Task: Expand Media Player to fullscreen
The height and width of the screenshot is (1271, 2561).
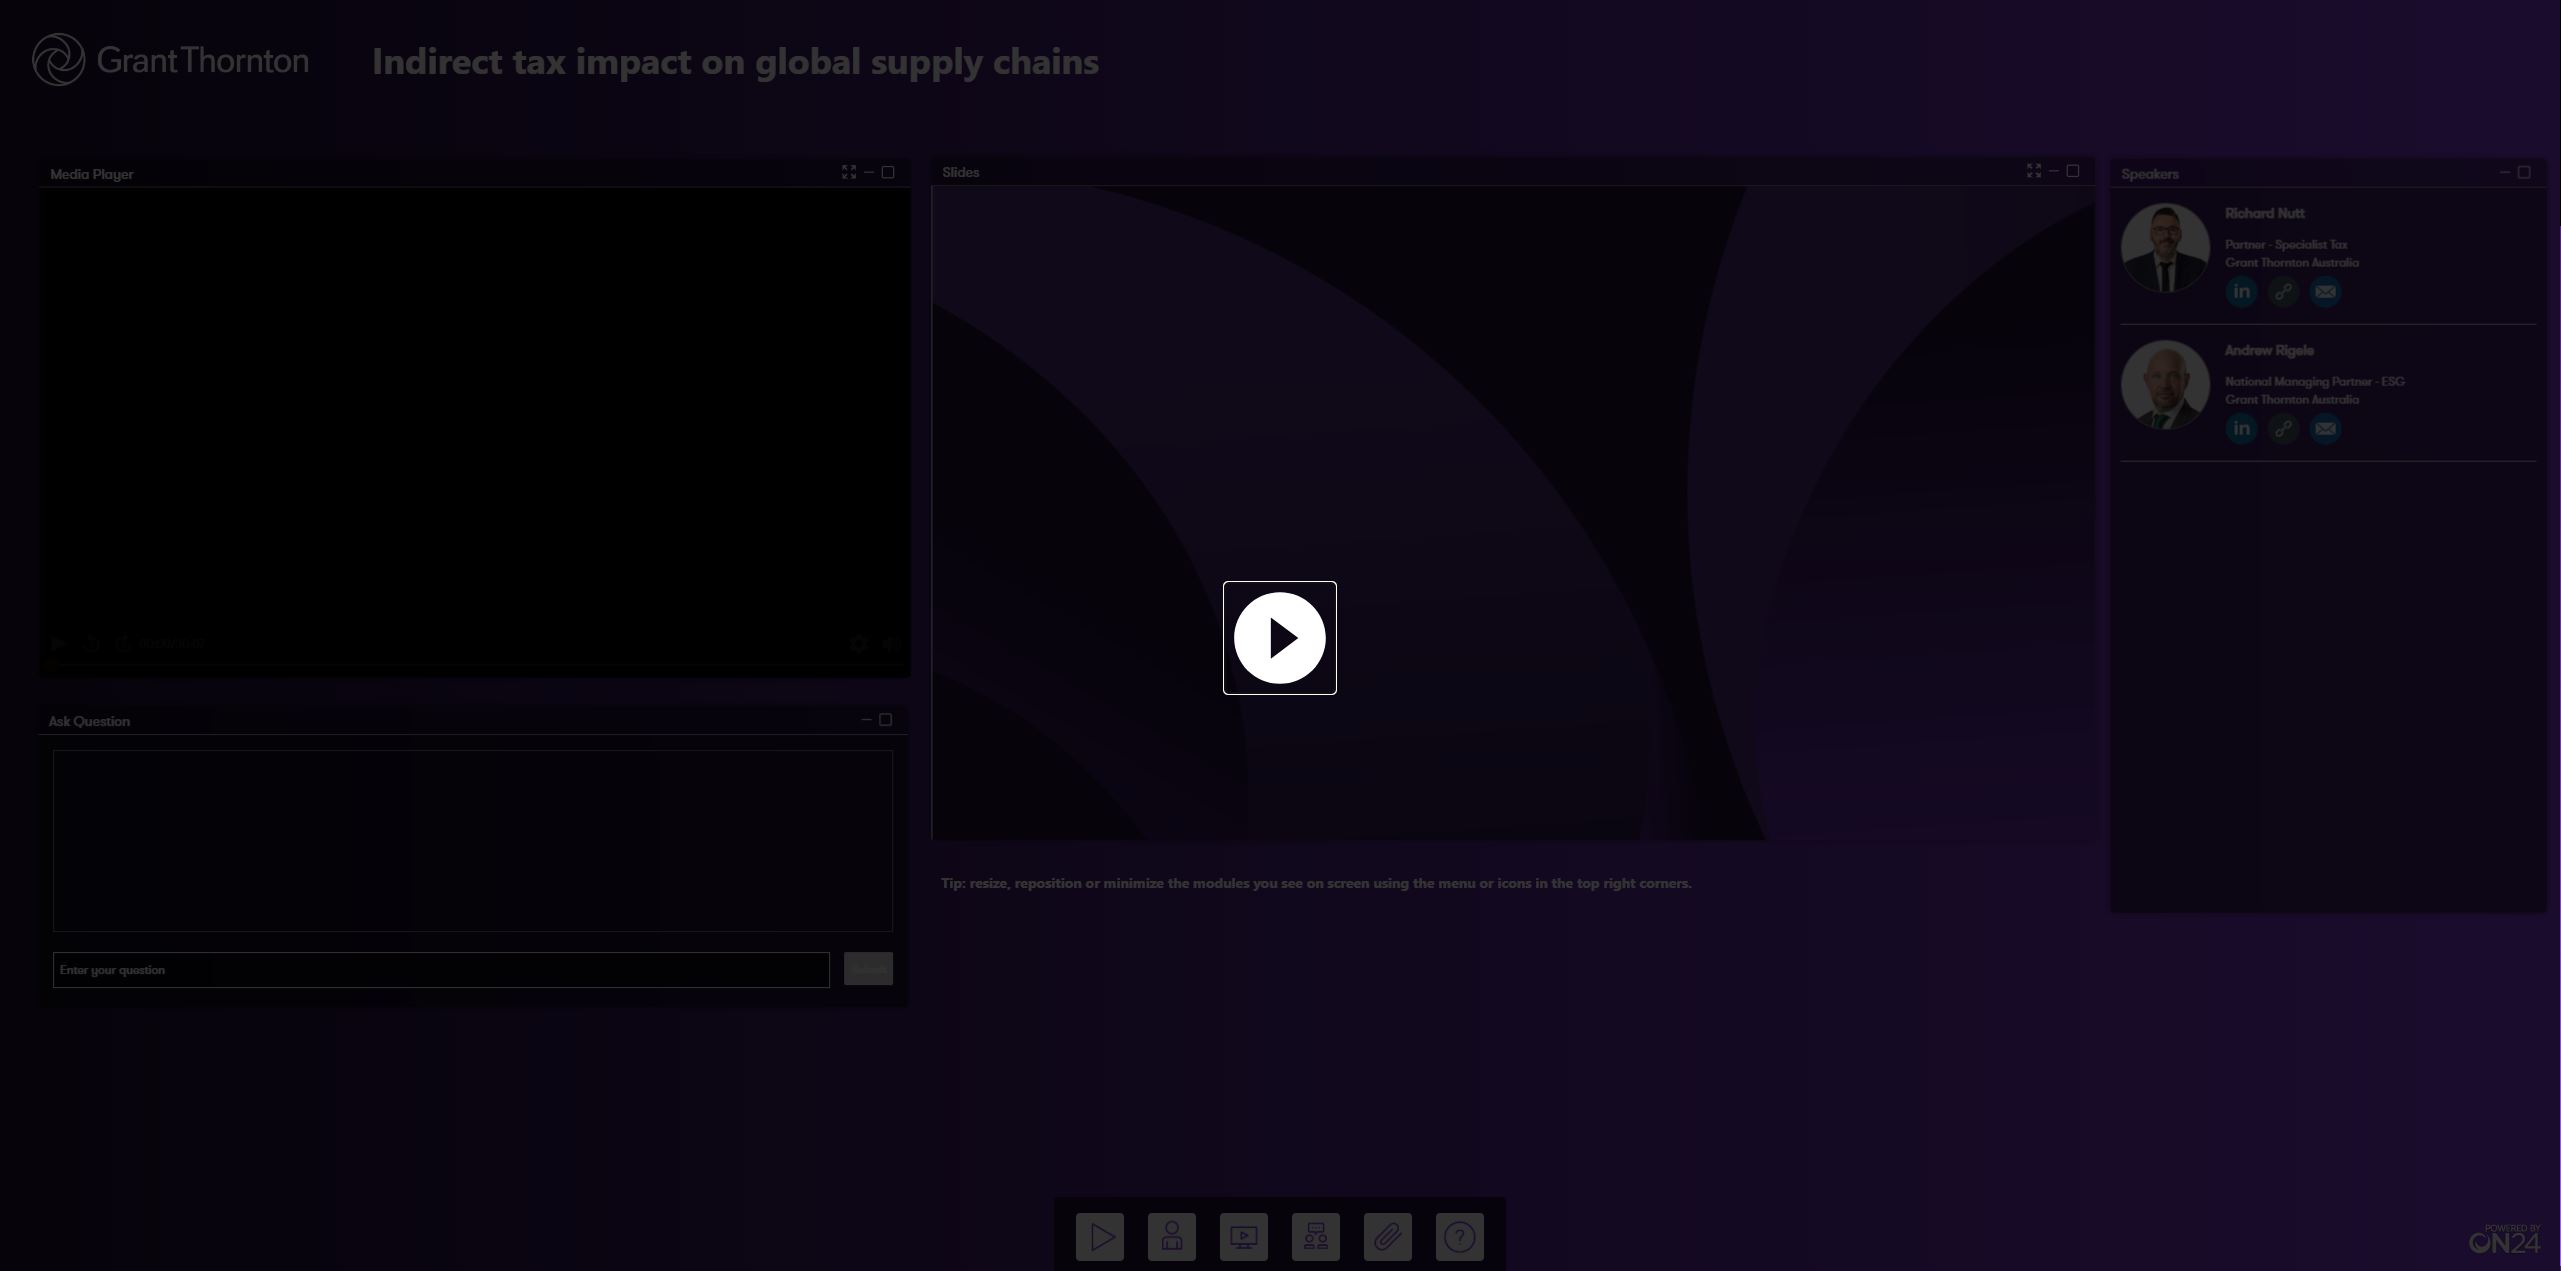Action: click(x=848, y=172)
